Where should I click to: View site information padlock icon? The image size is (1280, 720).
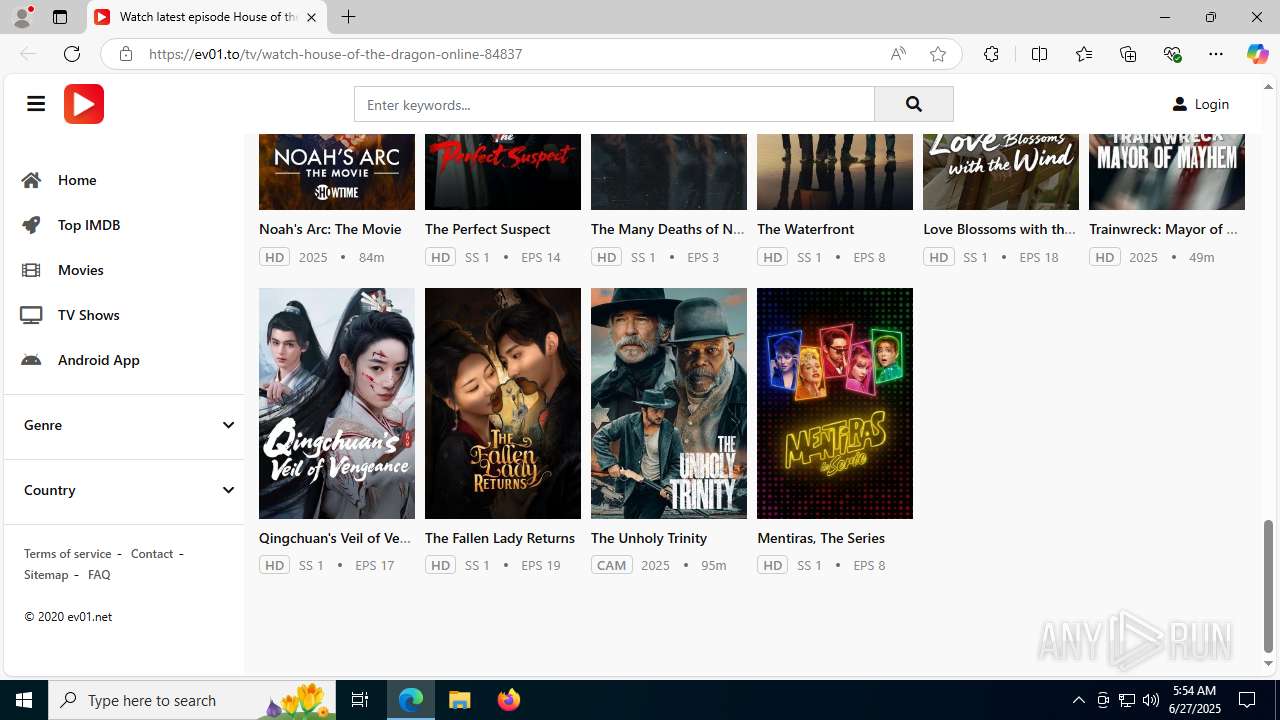126,54
